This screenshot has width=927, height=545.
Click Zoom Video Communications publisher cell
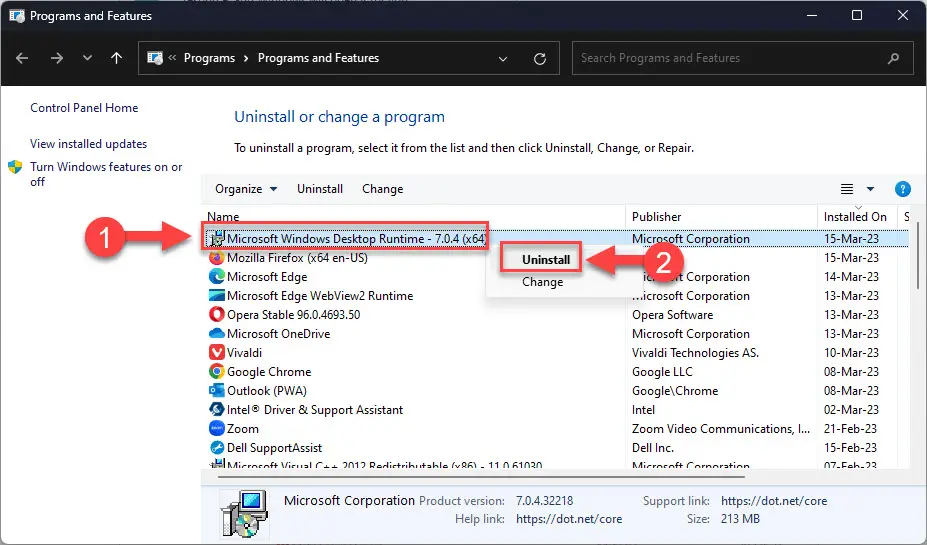721,429
